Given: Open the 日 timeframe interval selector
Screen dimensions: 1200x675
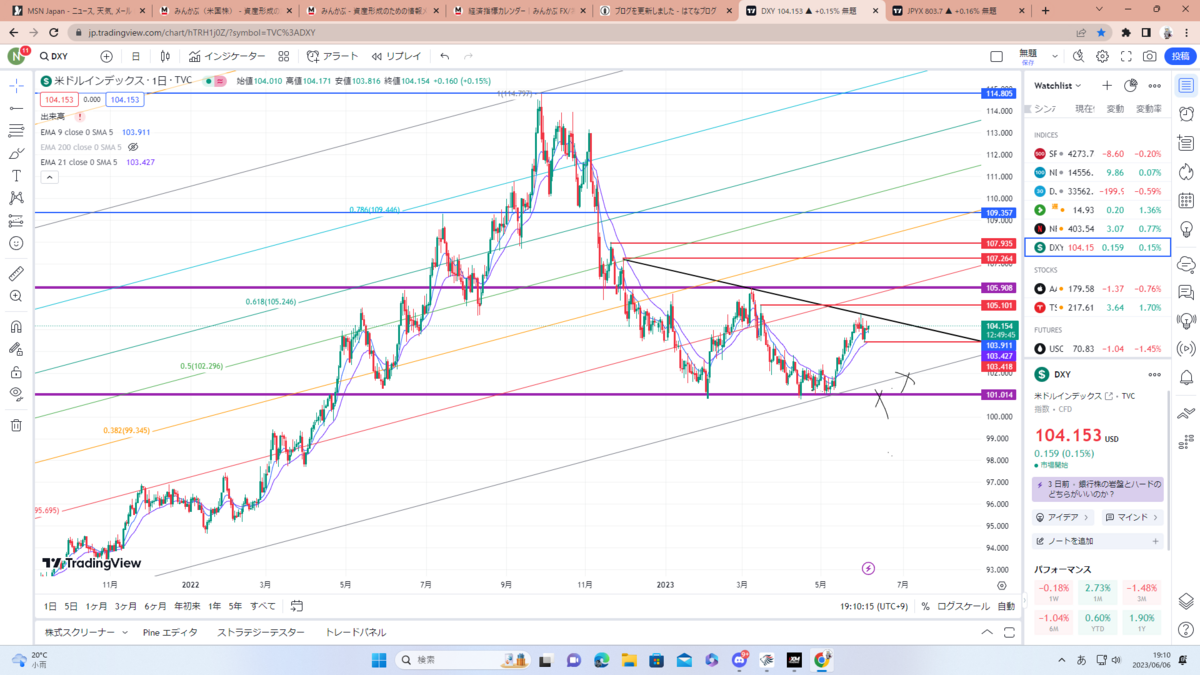Looking at the screenshot, I should point(136,56).
